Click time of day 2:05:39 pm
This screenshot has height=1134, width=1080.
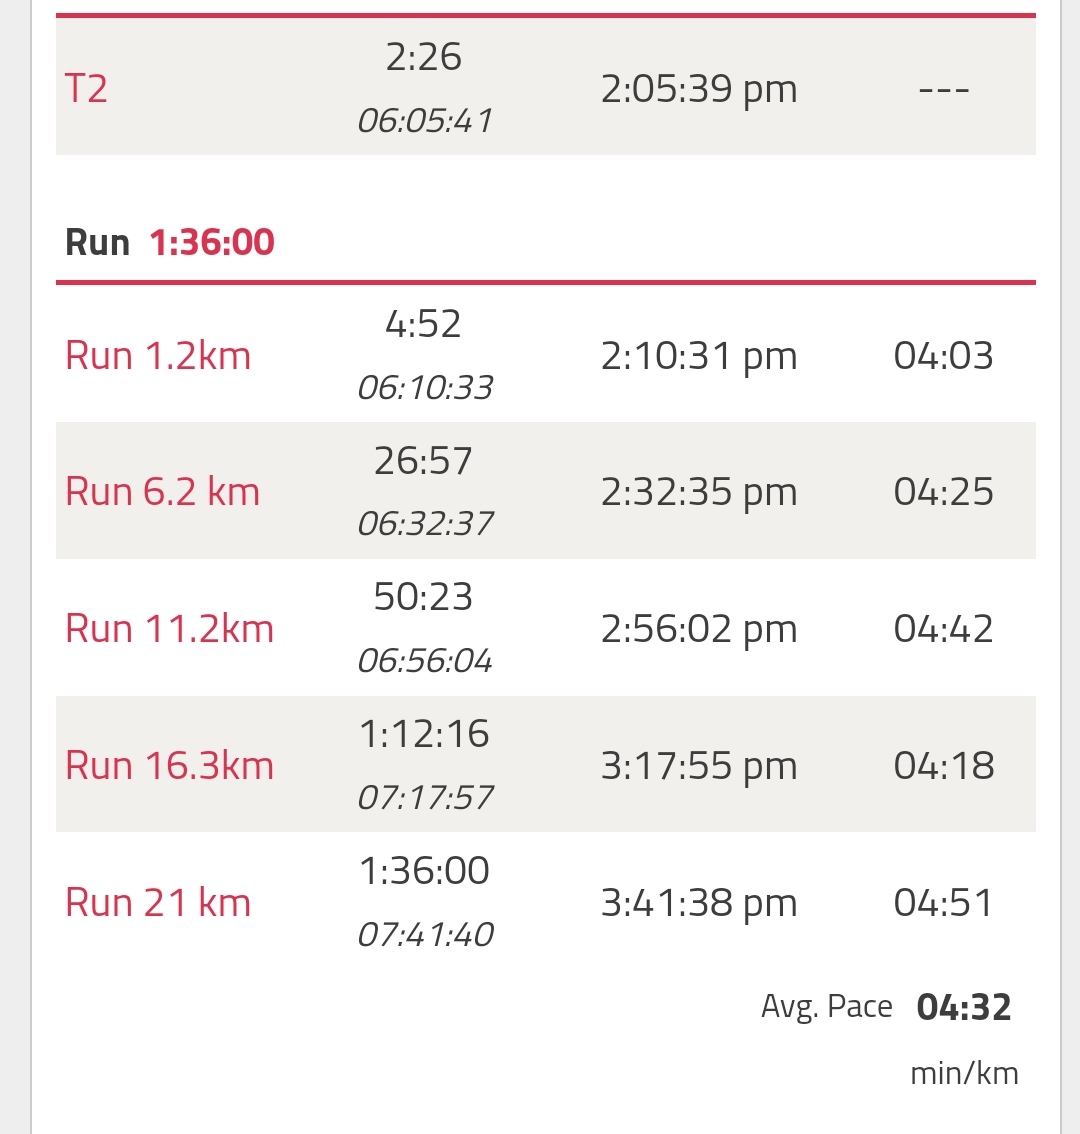(699, 88)
